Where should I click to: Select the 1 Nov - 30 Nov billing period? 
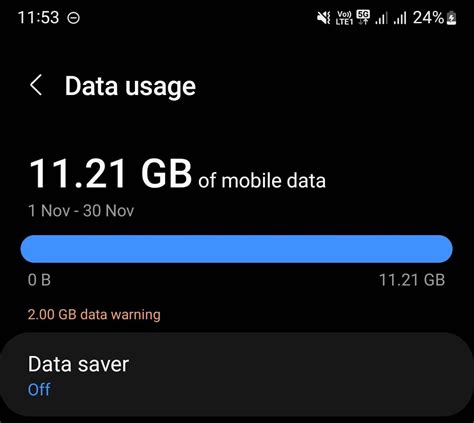pyautogui.click(x=81, y=211)
